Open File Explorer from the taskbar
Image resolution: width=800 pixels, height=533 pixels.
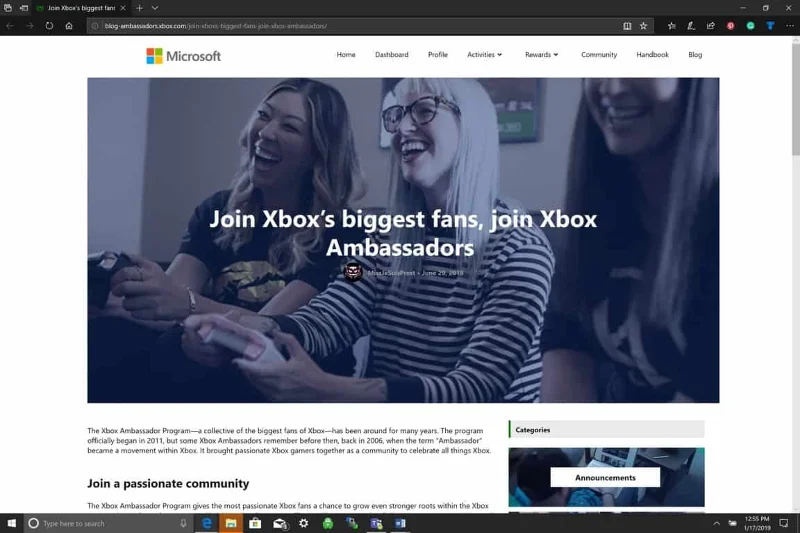231,523
